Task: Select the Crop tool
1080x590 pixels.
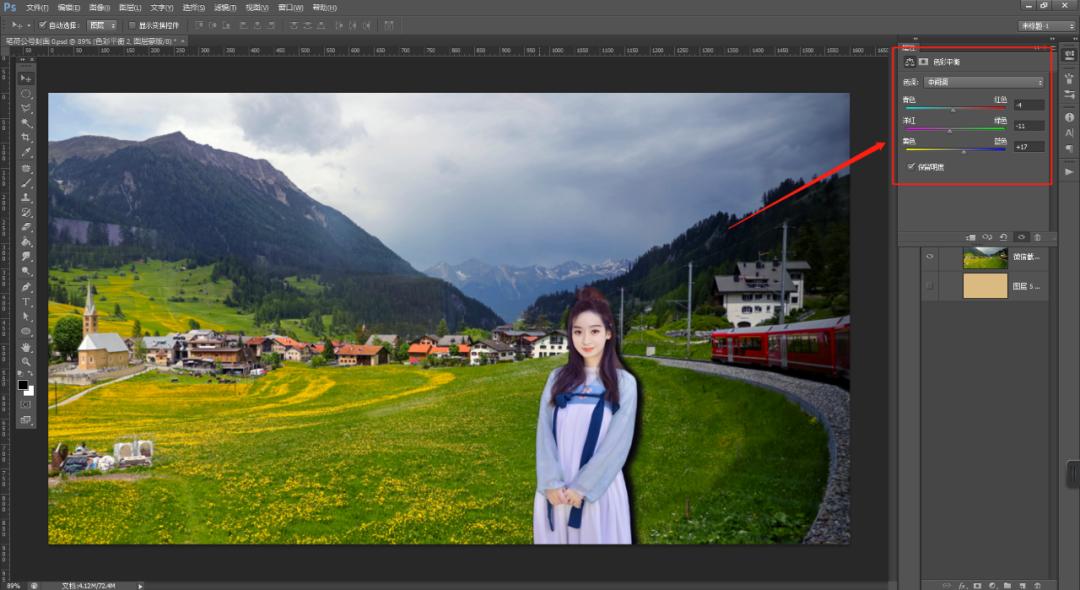Action: (x=26, y=138)
